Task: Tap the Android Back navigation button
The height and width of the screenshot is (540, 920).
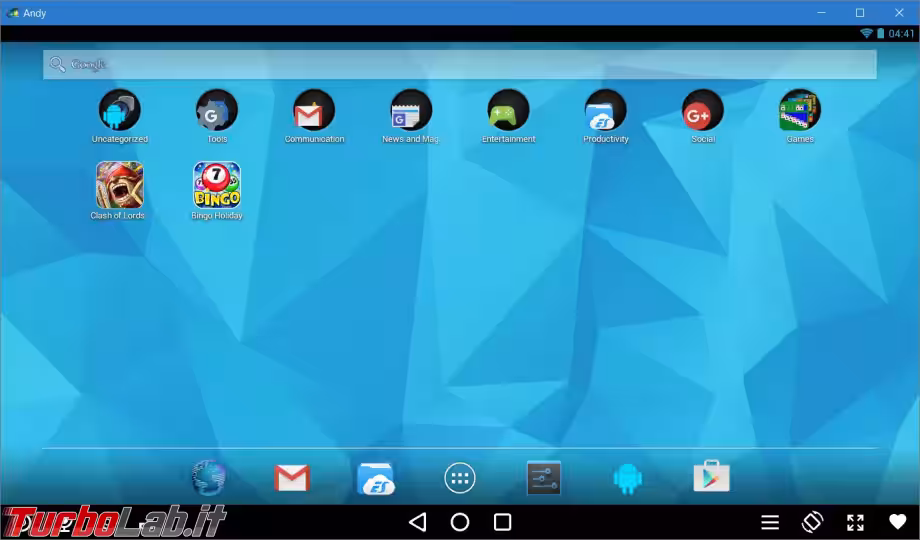Action: (418, 522)
